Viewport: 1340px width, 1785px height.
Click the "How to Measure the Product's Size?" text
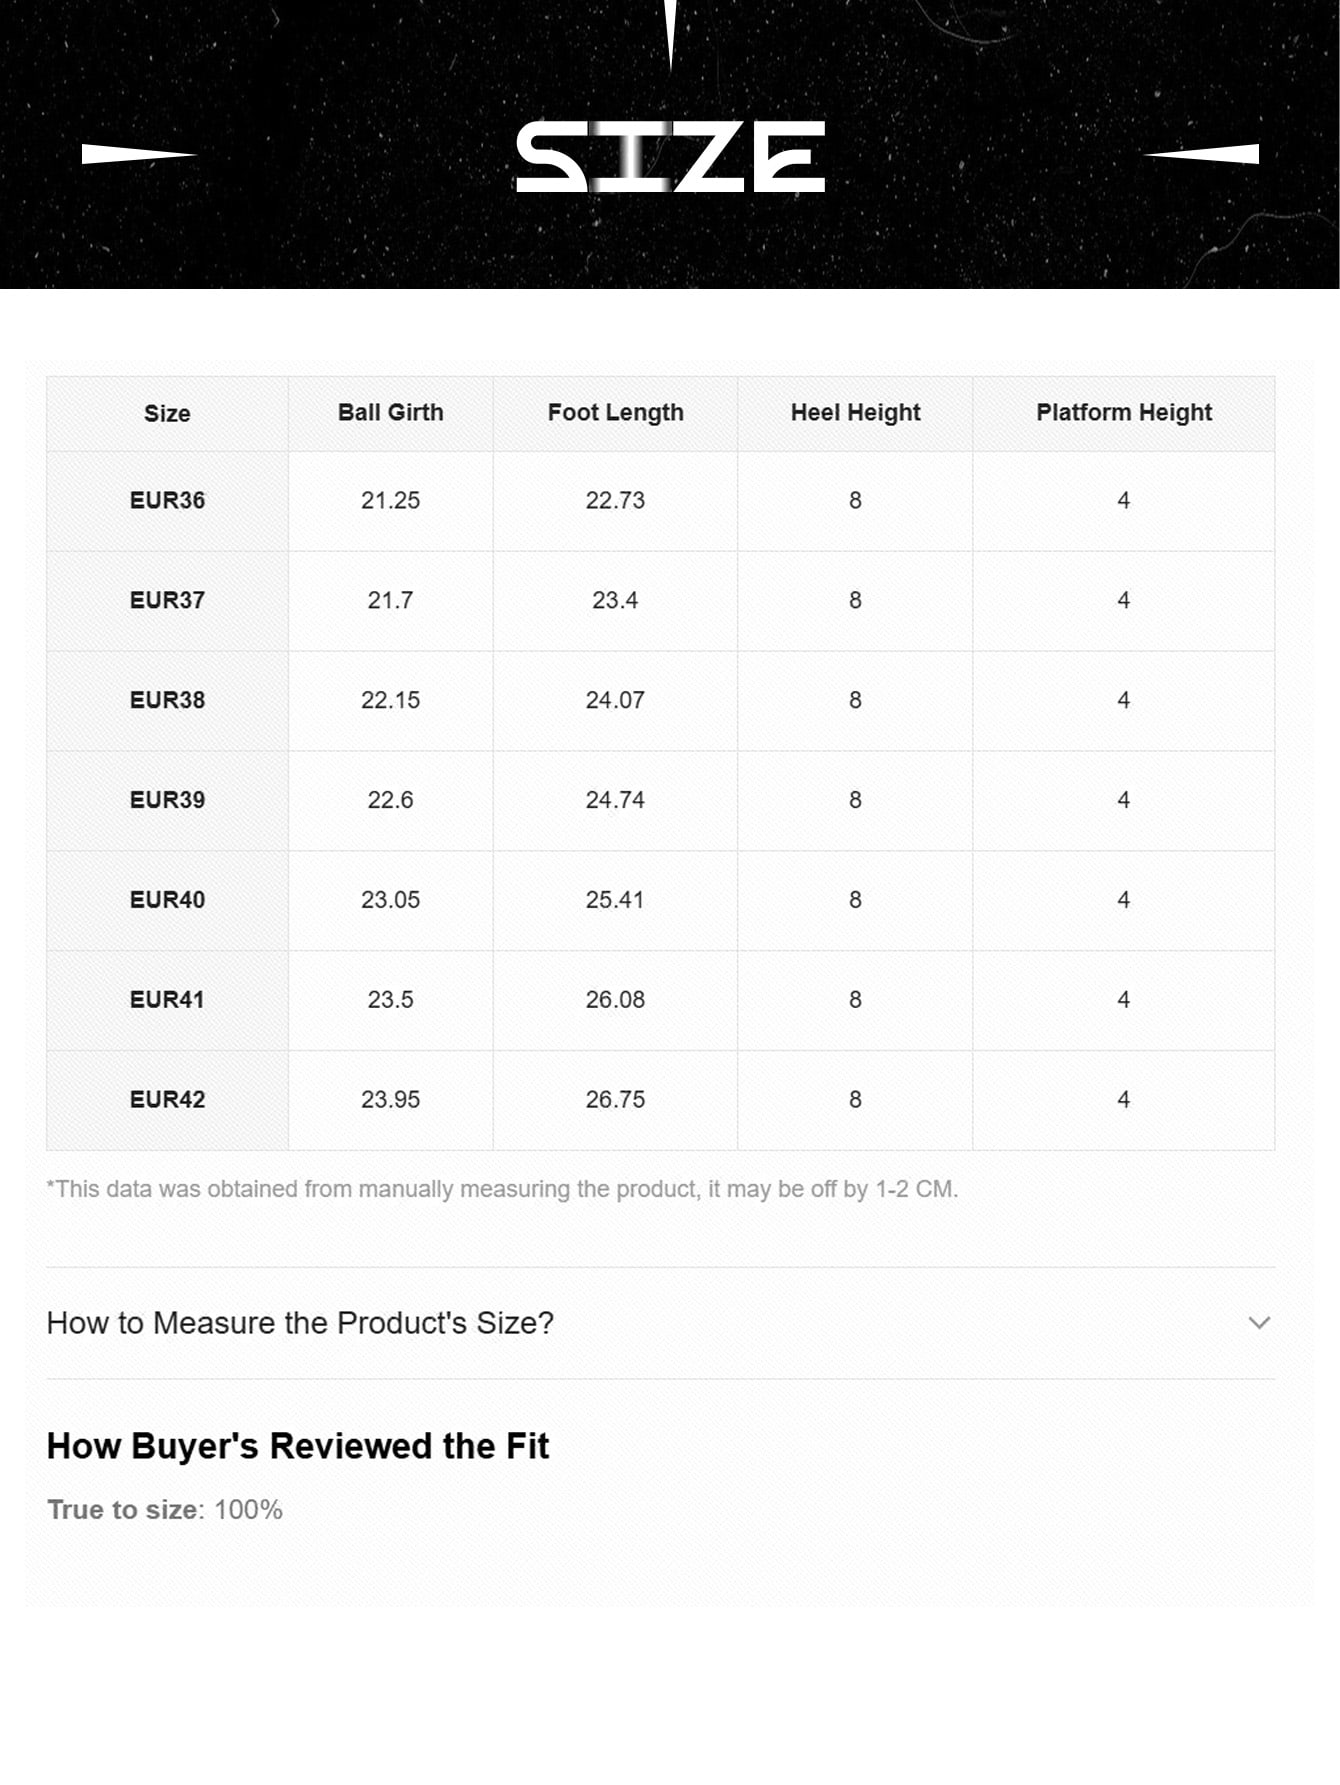(x=300, y=1323)
